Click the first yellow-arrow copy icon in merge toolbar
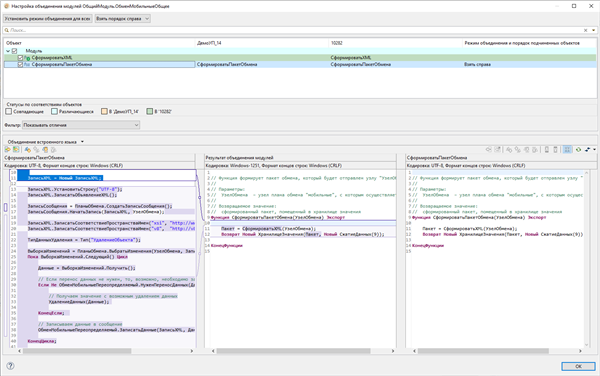Screen dimensions: 600x376 coord(8,150)
